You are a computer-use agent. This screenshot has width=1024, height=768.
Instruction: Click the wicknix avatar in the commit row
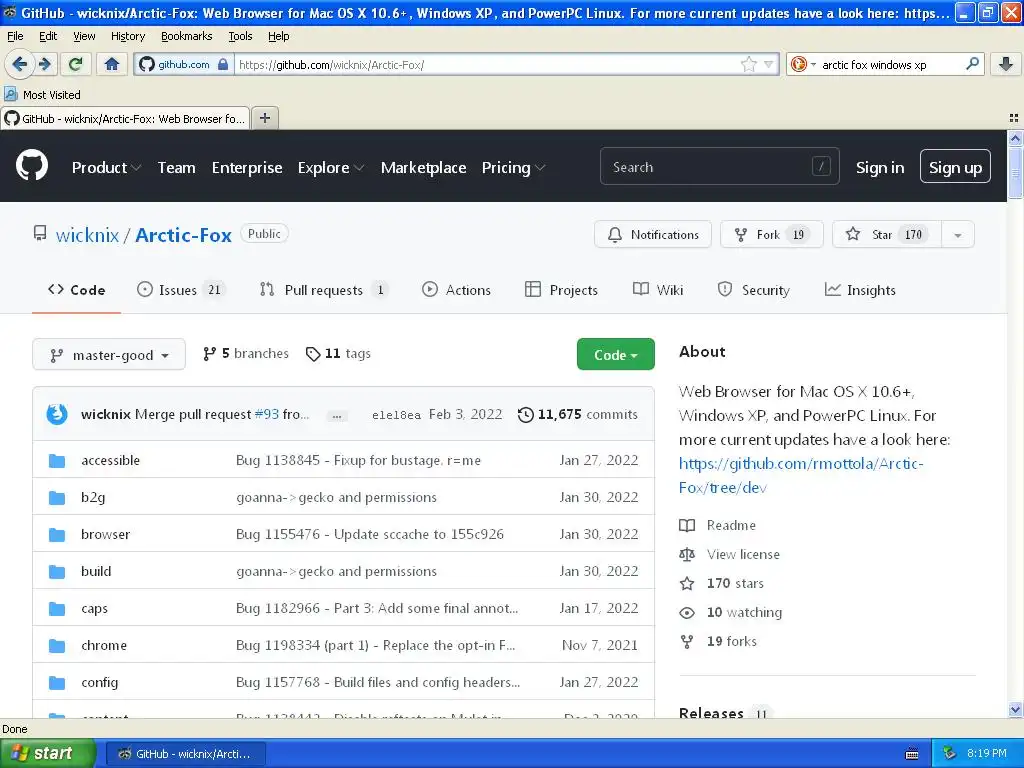tap(57, 414)
